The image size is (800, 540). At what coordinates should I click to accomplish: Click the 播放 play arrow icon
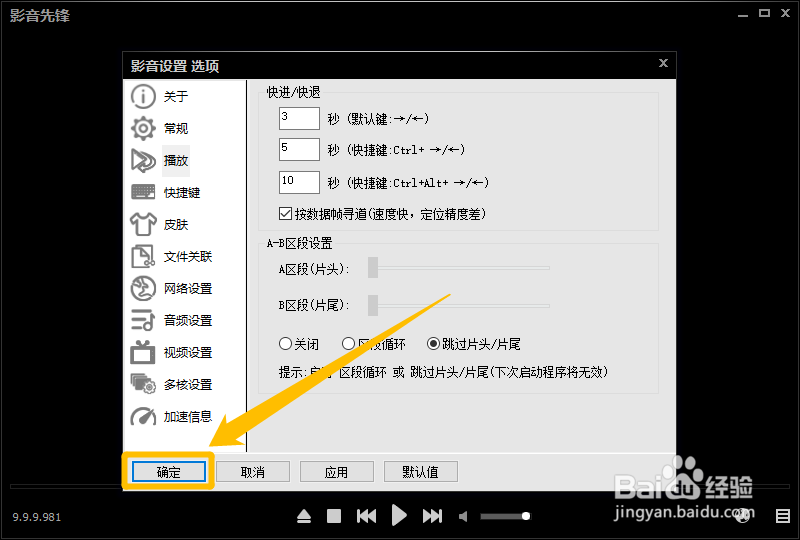coord(143,161)
